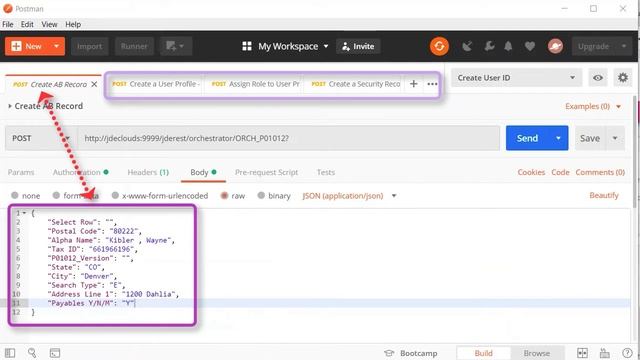This screenshot has width=640, height=360.
Task: Switch to Browse mode
Action: 537,353
